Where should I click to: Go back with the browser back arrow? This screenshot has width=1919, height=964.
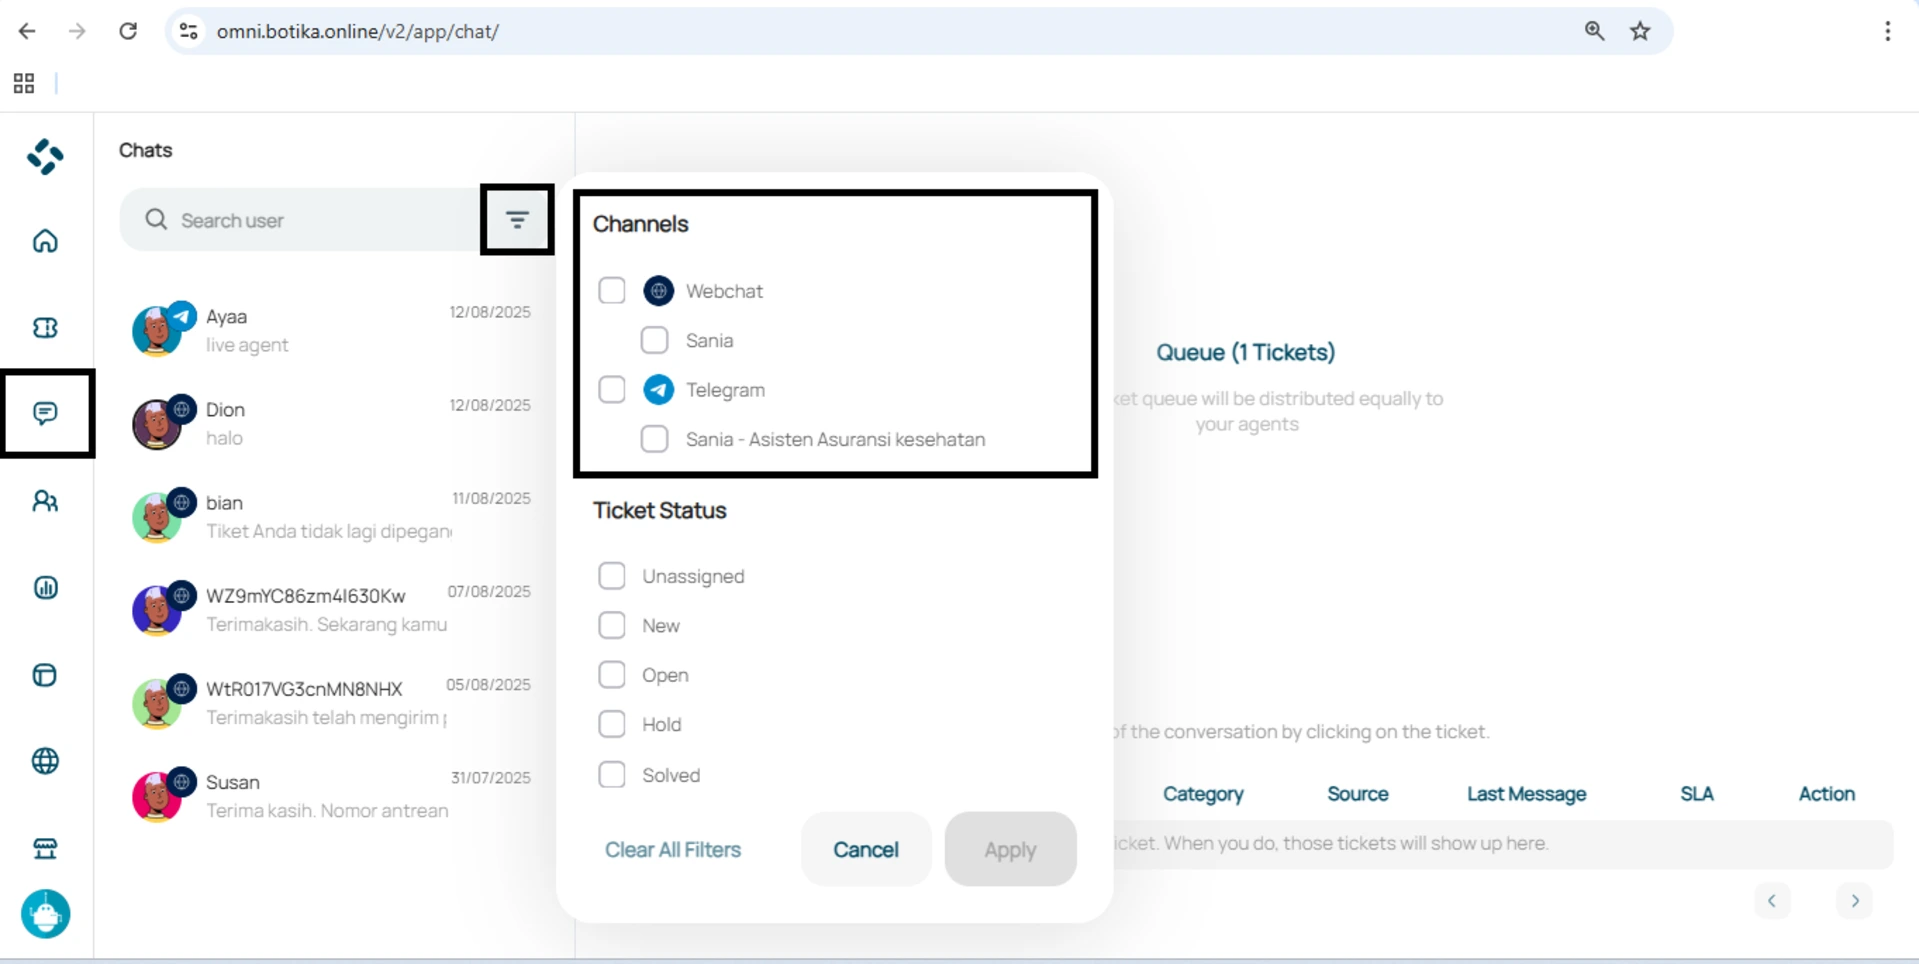tap(27, 31)
